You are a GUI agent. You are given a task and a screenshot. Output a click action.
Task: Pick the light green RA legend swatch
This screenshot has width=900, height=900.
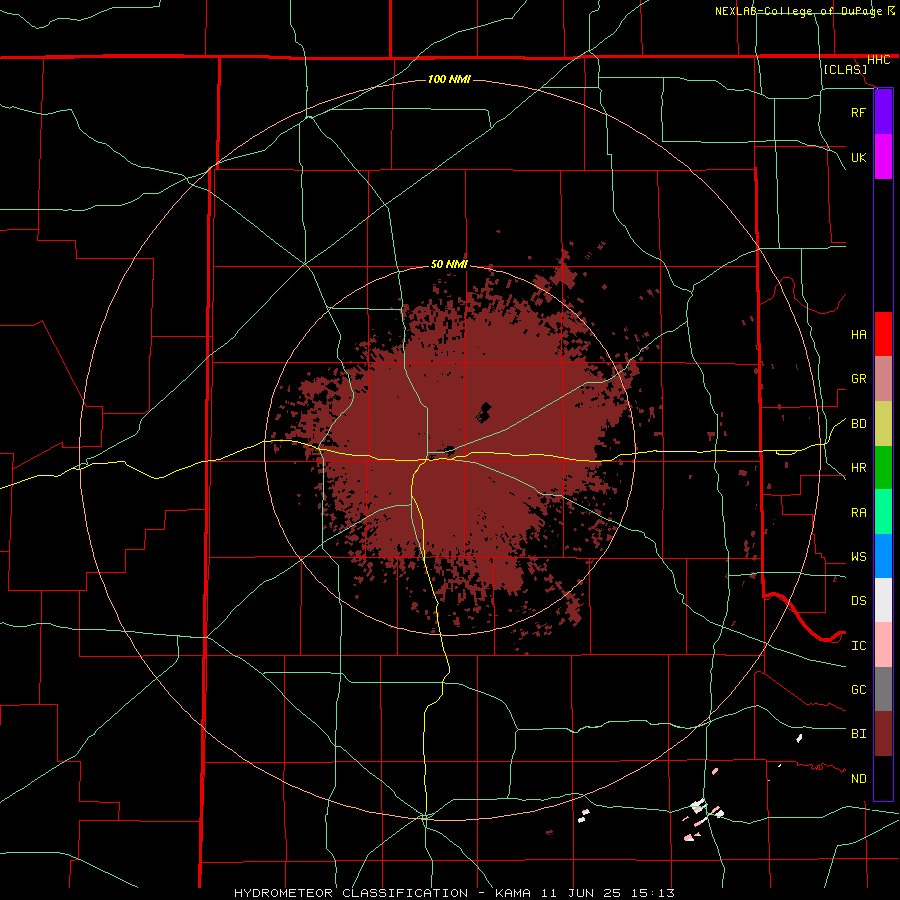883,512
